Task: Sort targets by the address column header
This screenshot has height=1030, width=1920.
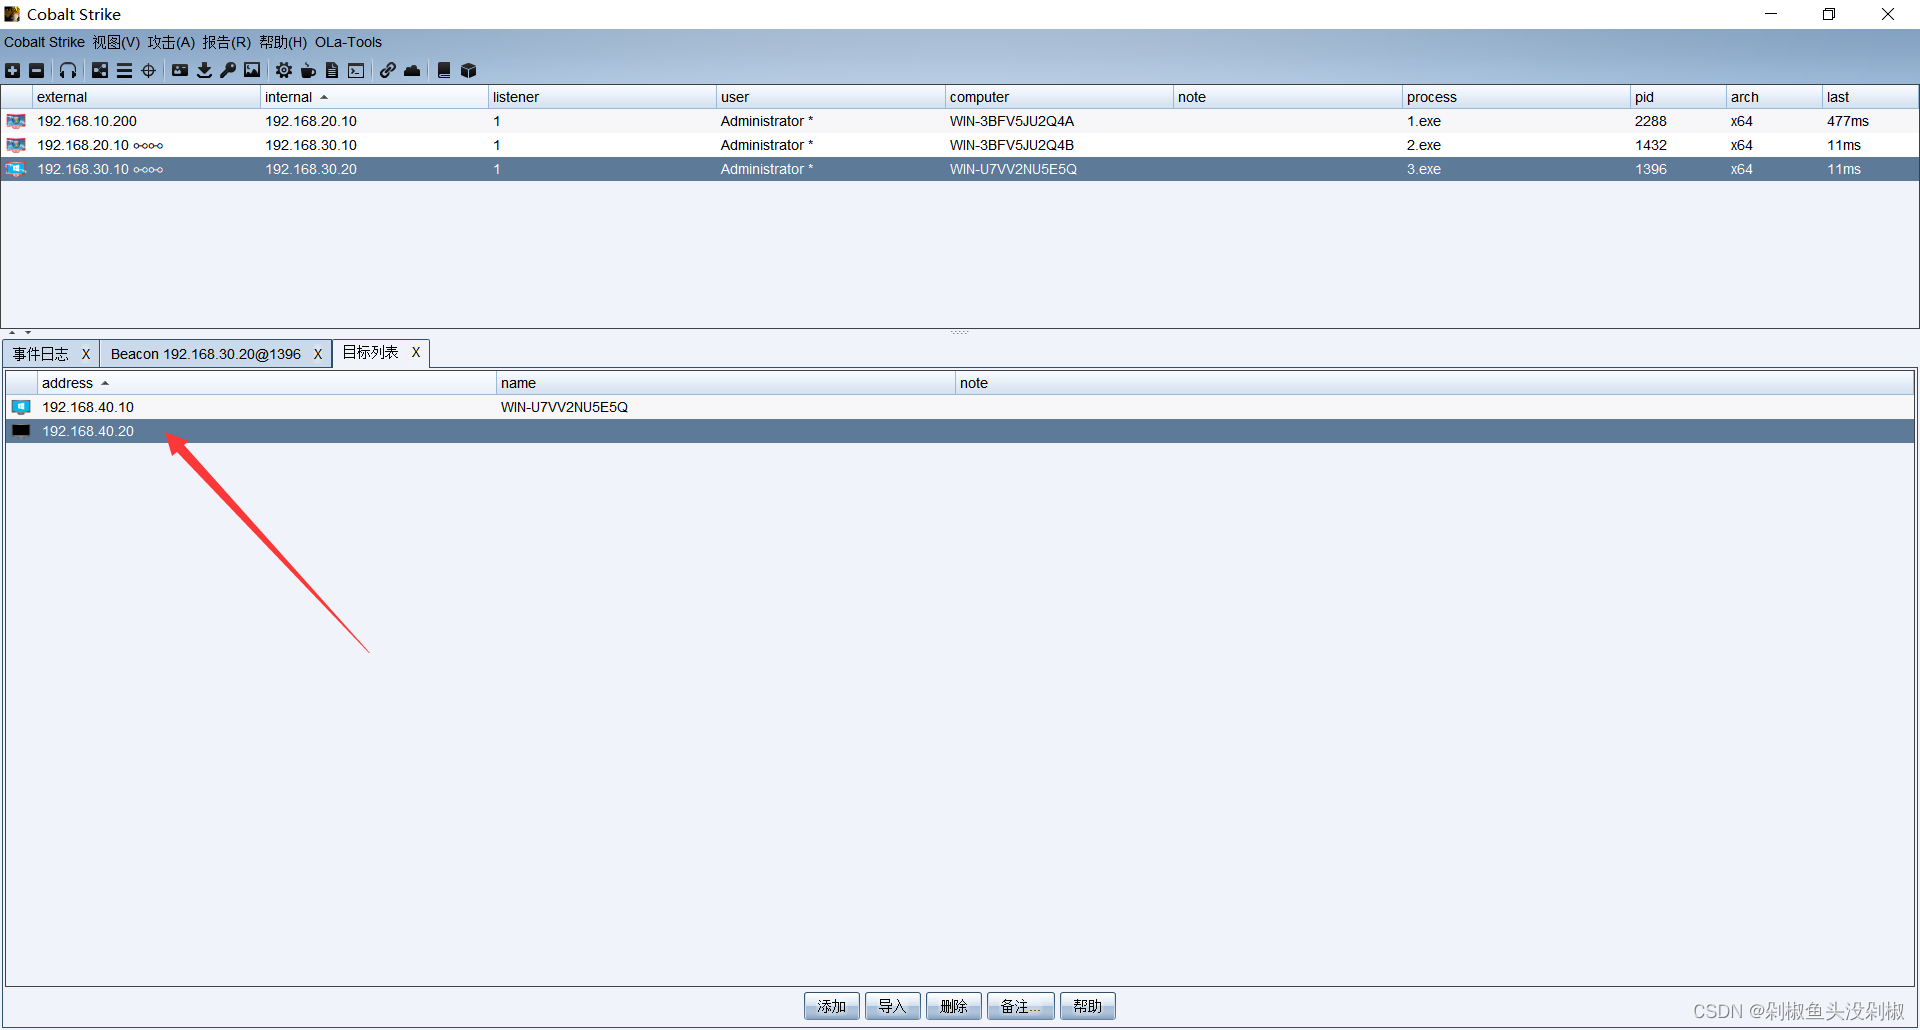Action: [x=266, y=383]
